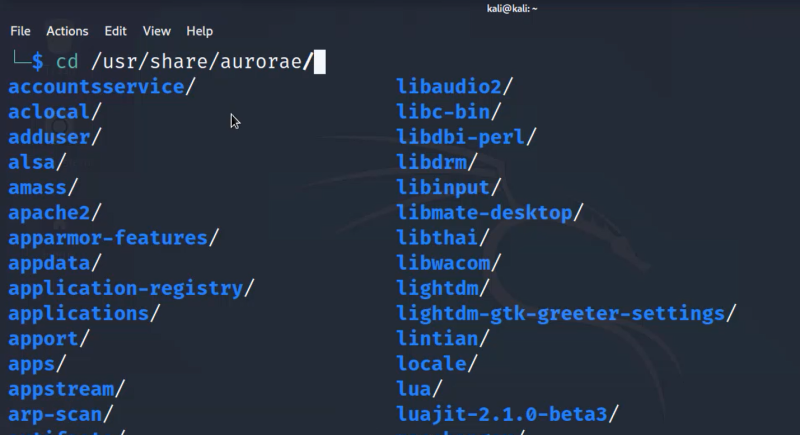Click the arp-scan/ directory entry
This screenshot has height=435, width=800.
coord(61,415)
